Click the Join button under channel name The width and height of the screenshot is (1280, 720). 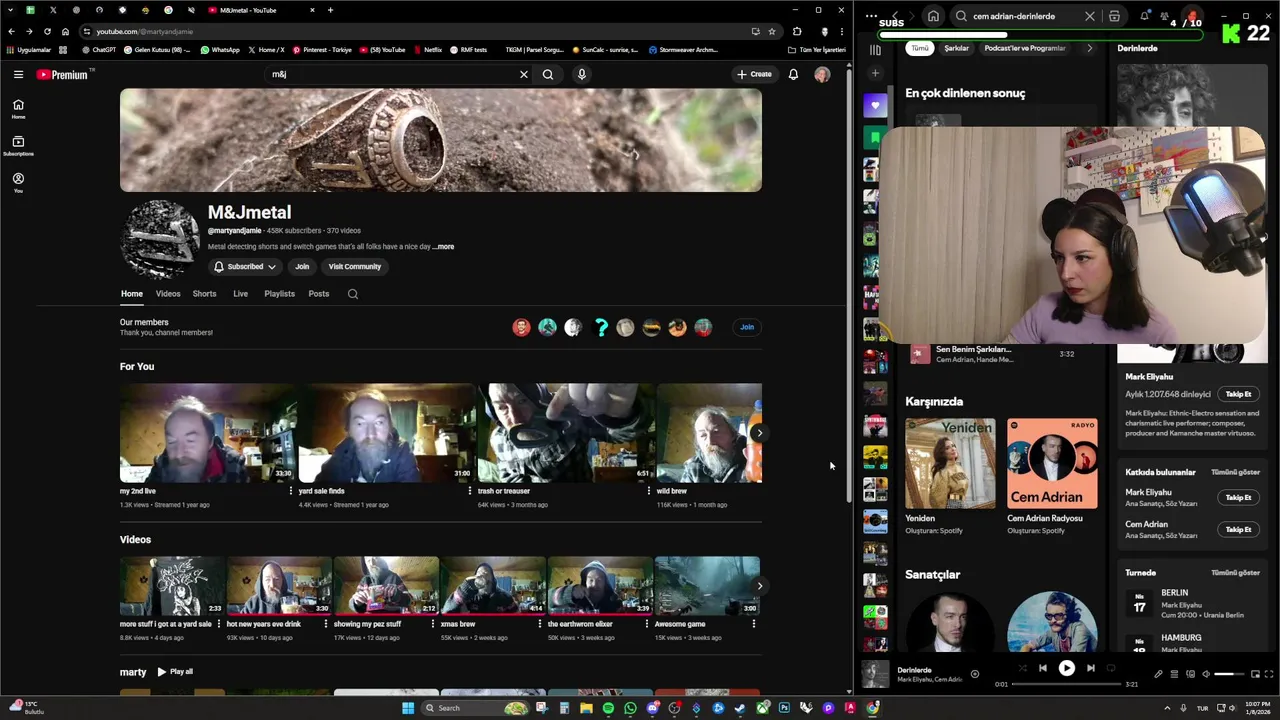(x=302, y=267)
